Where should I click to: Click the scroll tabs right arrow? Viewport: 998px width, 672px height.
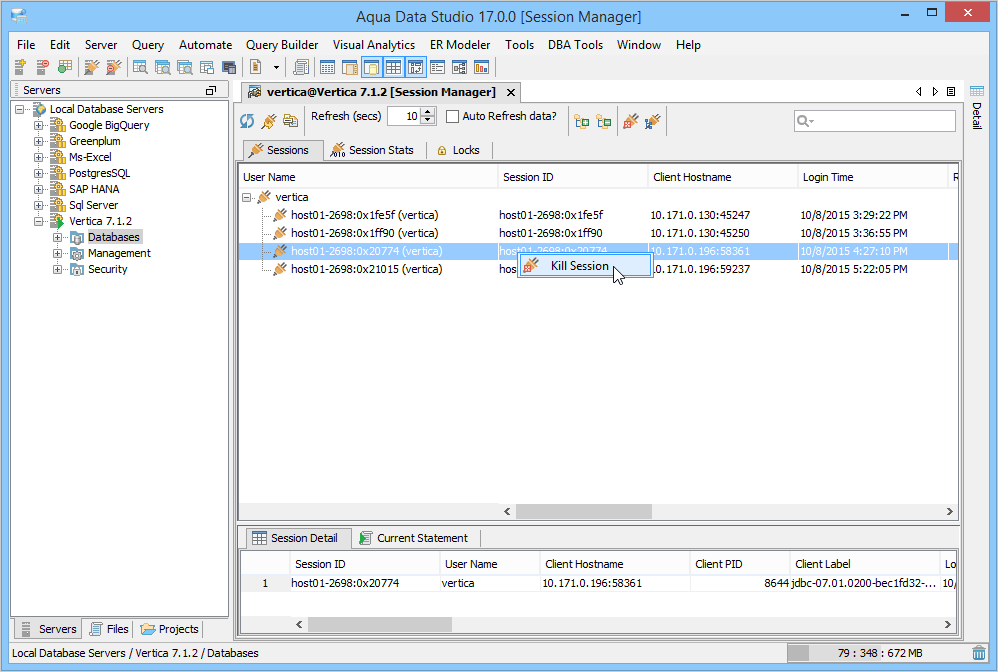(935, 92)
